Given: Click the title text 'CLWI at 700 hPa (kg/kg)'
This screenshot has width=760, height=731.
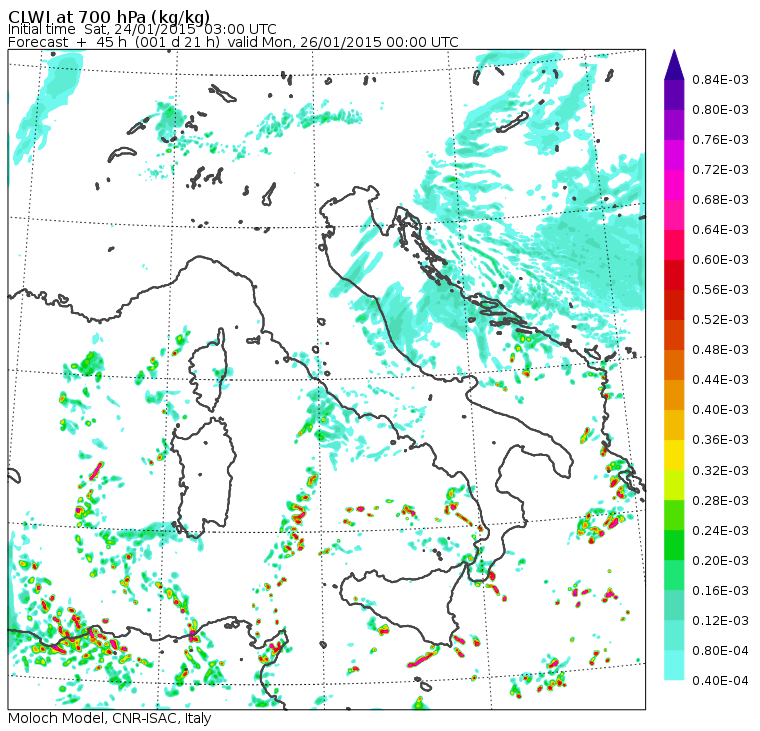Looking at the screenshot, I should [x=109, y=17].
